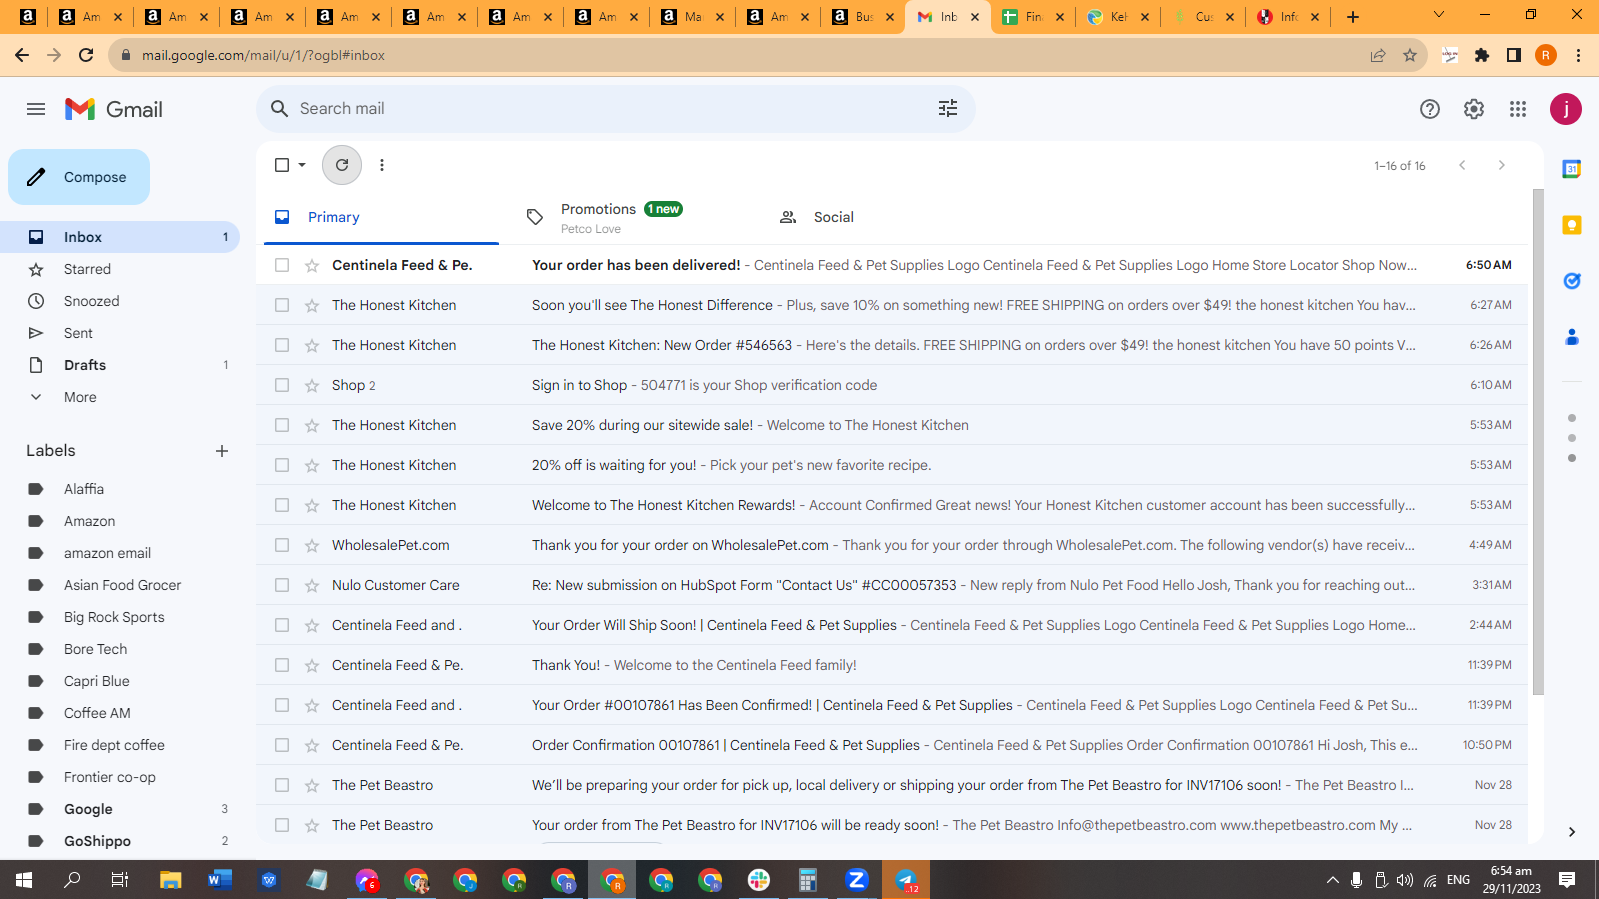
Task: Switch to the Primary inbox tab
Action: click(x=381, y=217)
